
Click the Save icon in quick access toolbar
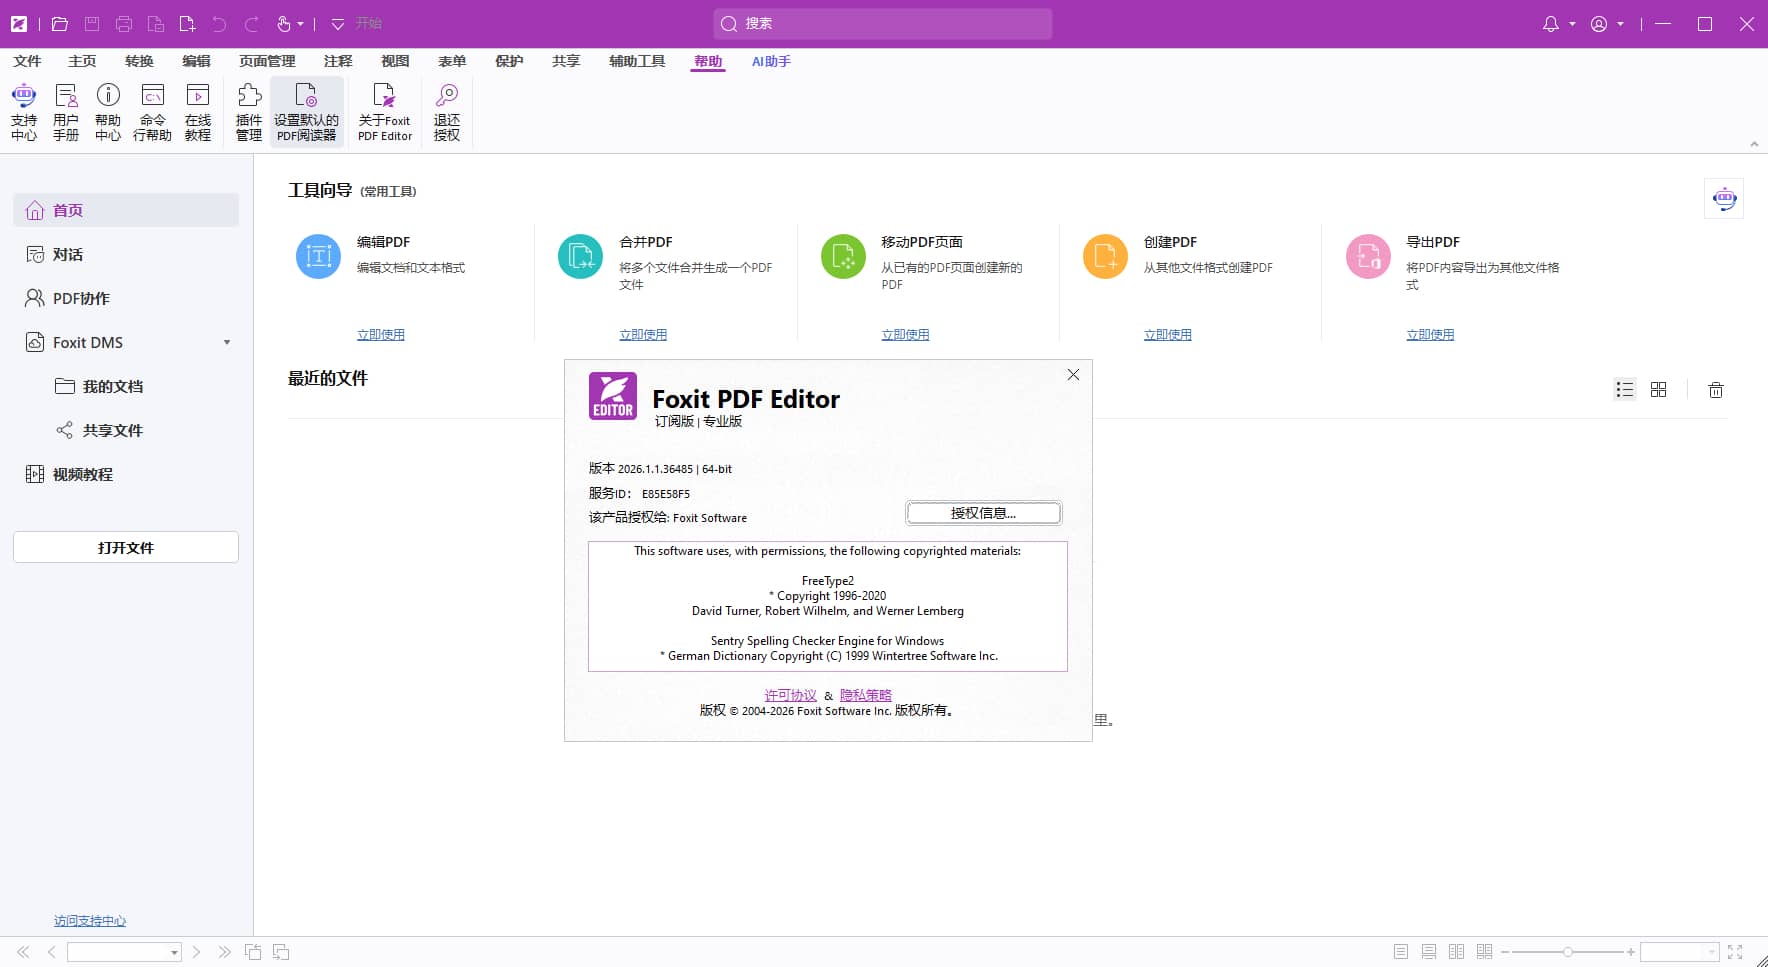tap(92, 24)
